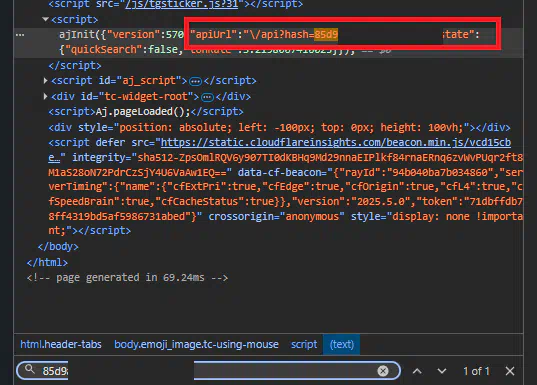Click ellipsis badge inside tc-widget-root div
Screen dimensions: 537x385
(207, 97)
